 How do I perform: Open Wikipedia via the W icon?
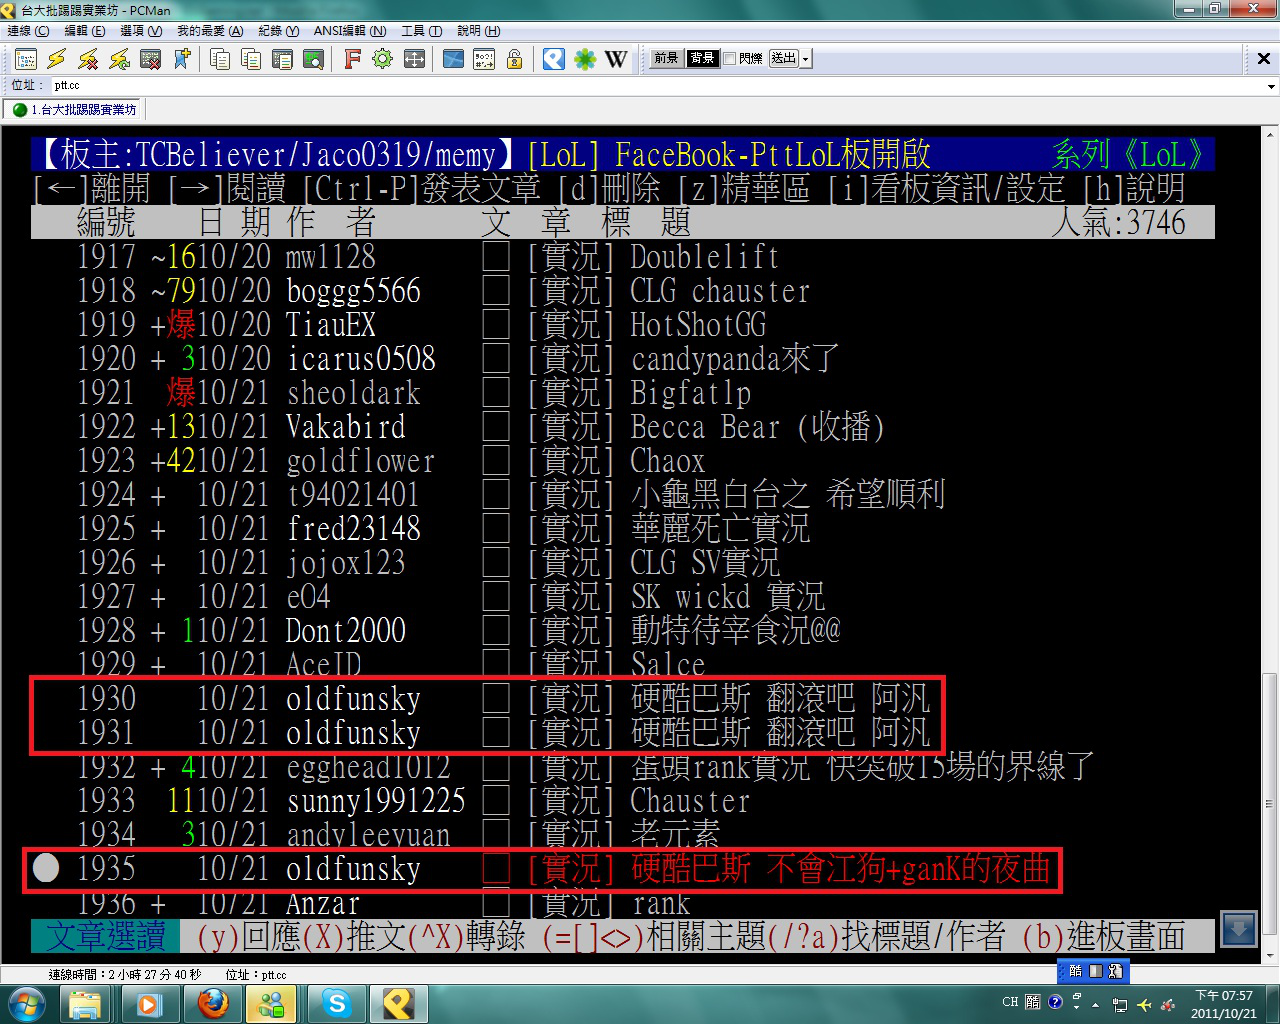pyautogui.click(x=616, y=59)
